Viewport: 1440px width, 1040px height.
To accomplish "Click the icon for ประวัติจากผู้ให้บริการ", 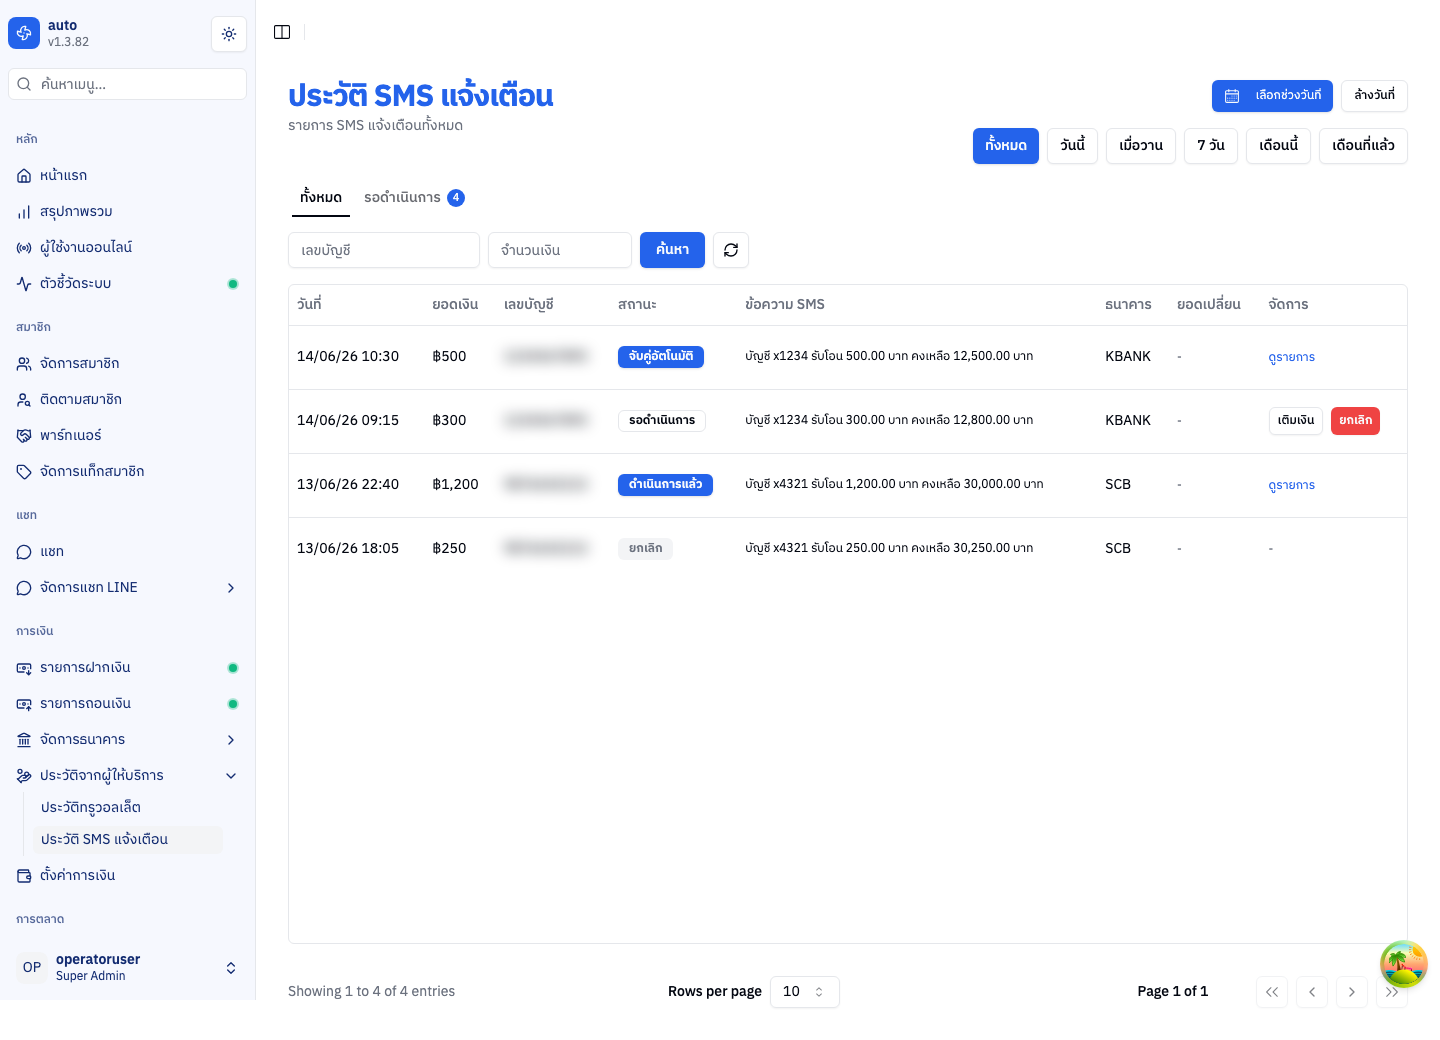I will [24, 776].
